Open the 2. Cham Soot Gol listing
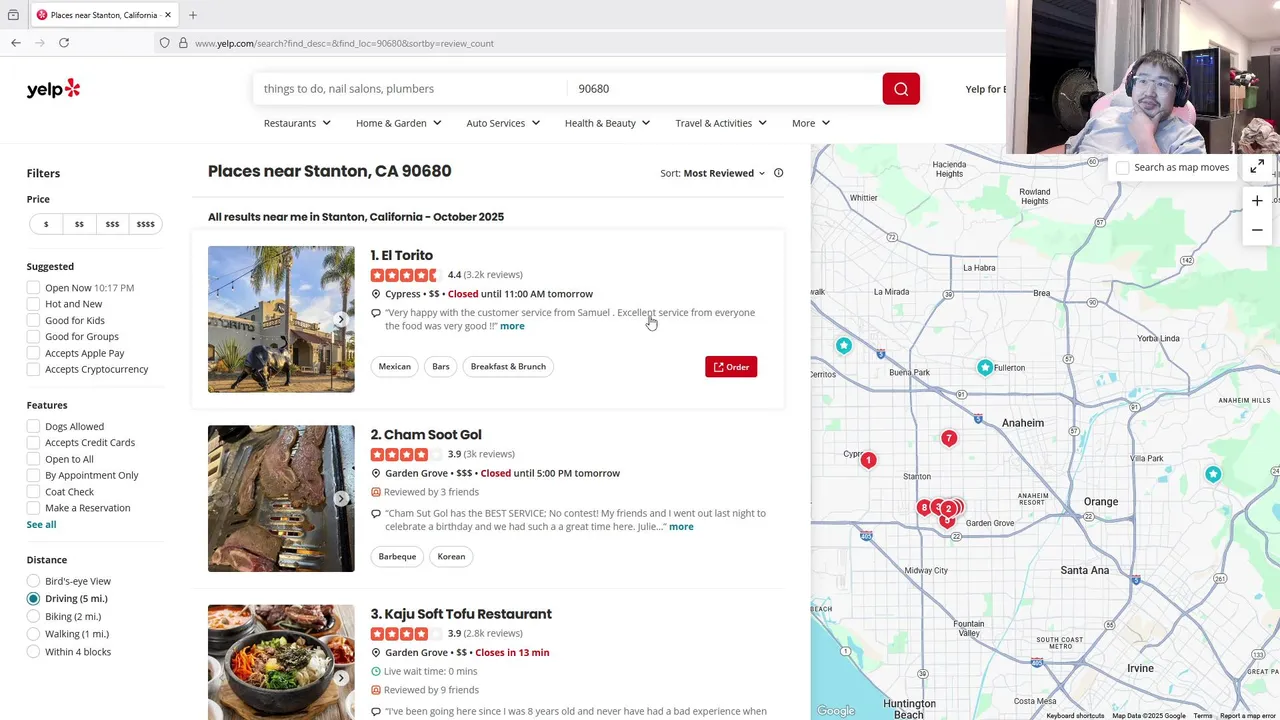 [426, 435]
